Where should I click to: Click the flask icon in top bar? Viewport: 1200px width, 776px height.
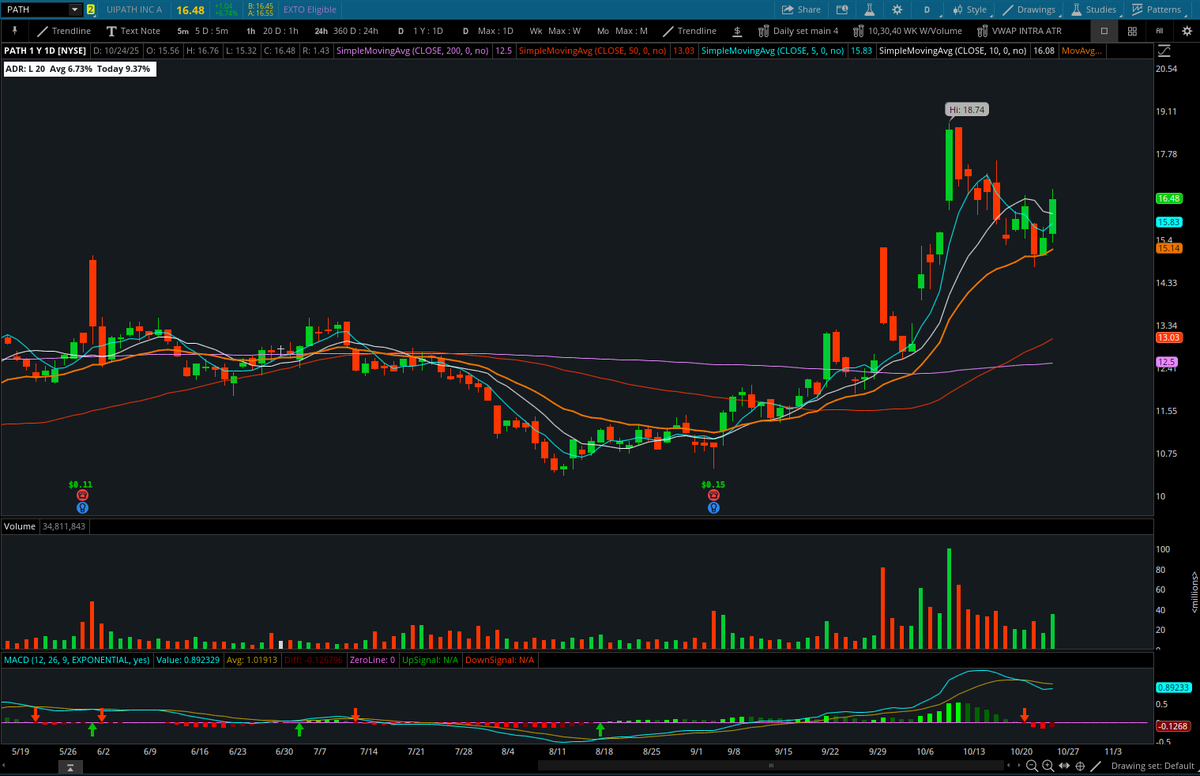click(x=868, y=9)
